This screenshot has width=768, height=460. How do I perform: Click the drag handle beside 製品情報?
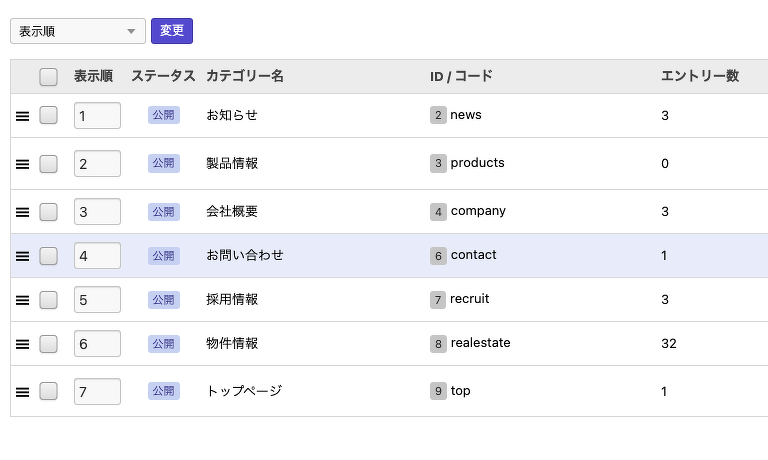[x=23, y=164]
